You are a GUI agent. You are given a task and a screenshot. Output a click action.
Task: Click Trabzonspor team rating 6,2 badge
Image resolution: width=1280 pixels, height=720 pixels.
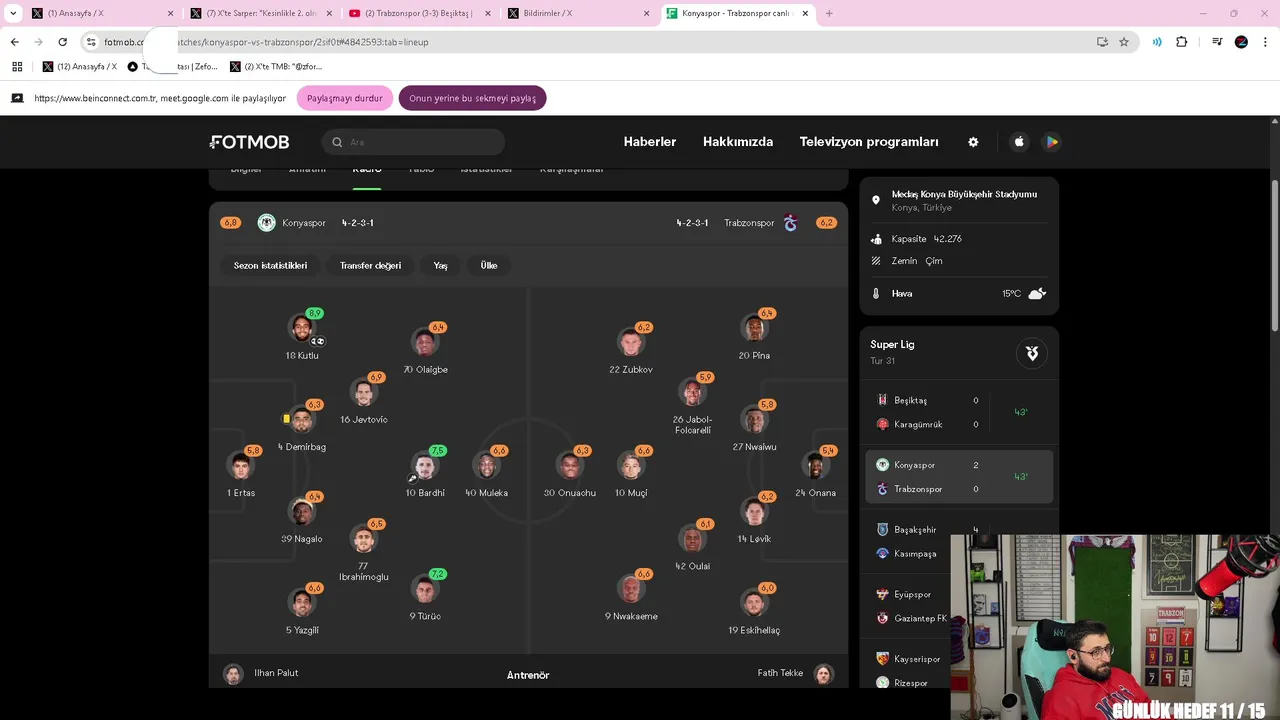click(826, 223)
